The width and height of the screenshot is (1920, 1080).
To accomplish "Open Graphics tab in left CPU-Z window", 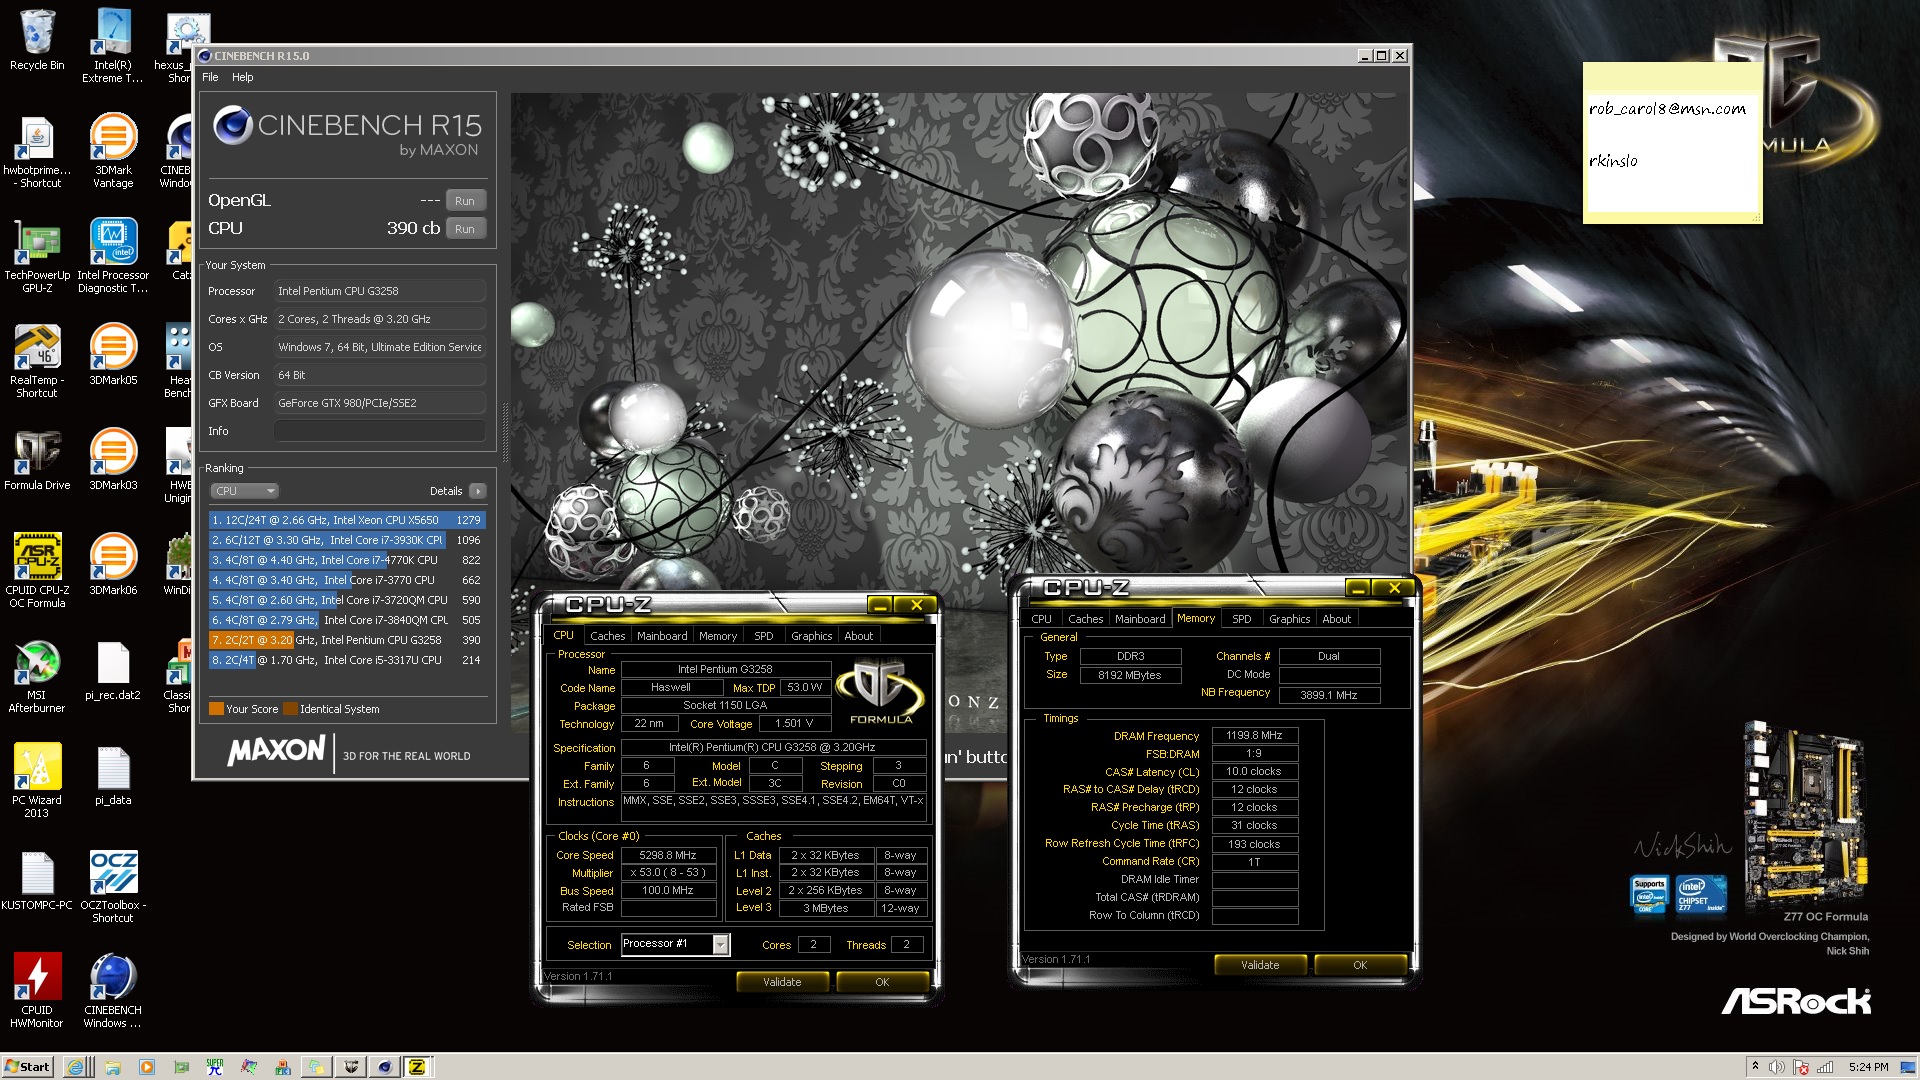I will (811, 636).
